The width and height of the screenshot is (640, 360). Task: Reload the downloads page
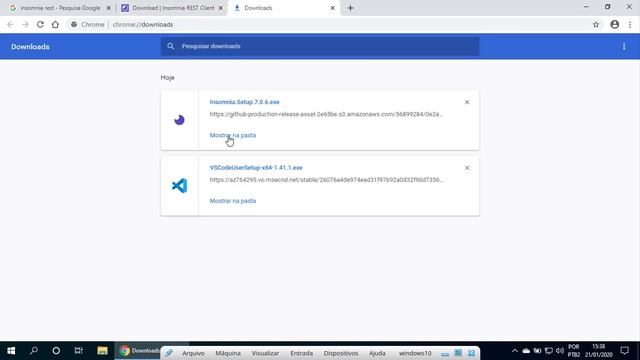[40, 24]
